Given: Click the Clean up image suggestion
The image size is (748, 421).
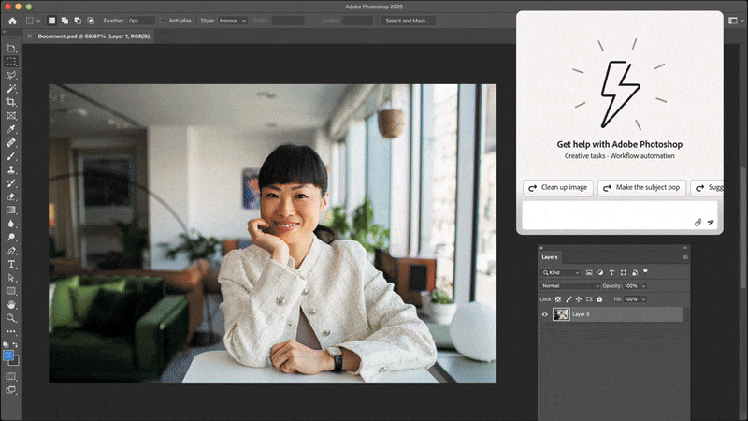Looking at the screenshot, I should [558, 188].
